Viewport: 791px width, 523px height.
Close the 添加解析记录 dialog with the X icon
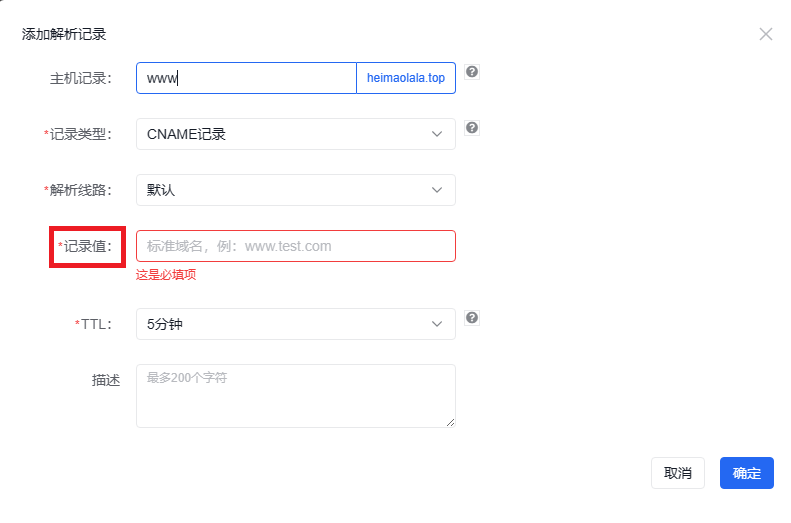pos(766,34)
